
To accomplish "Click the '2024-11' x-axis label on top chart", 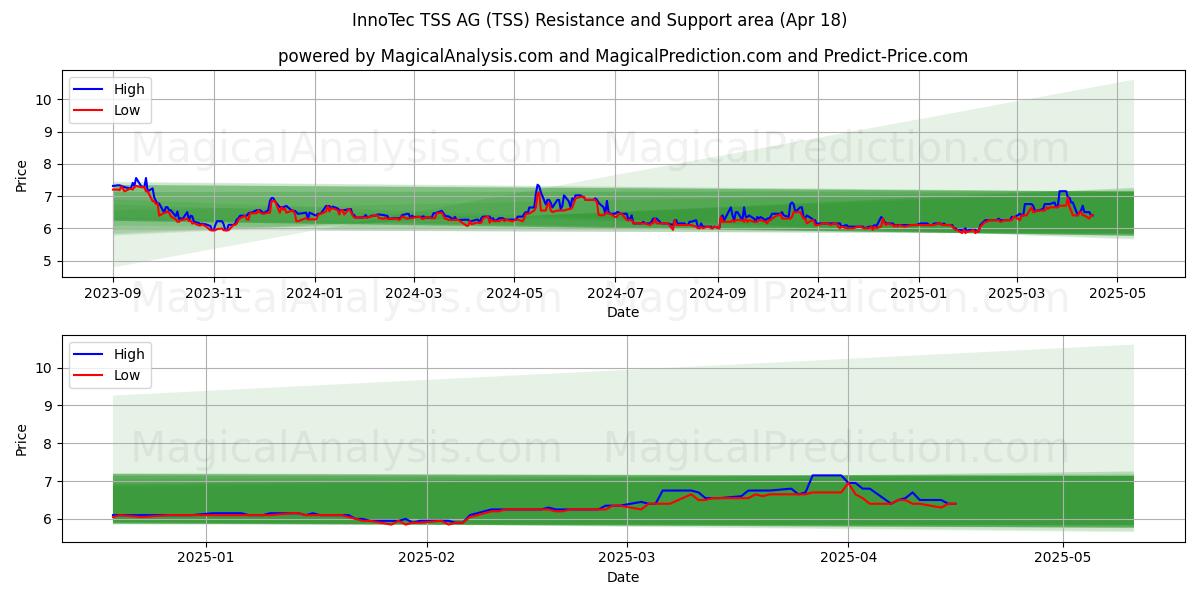I will [817, 293].
